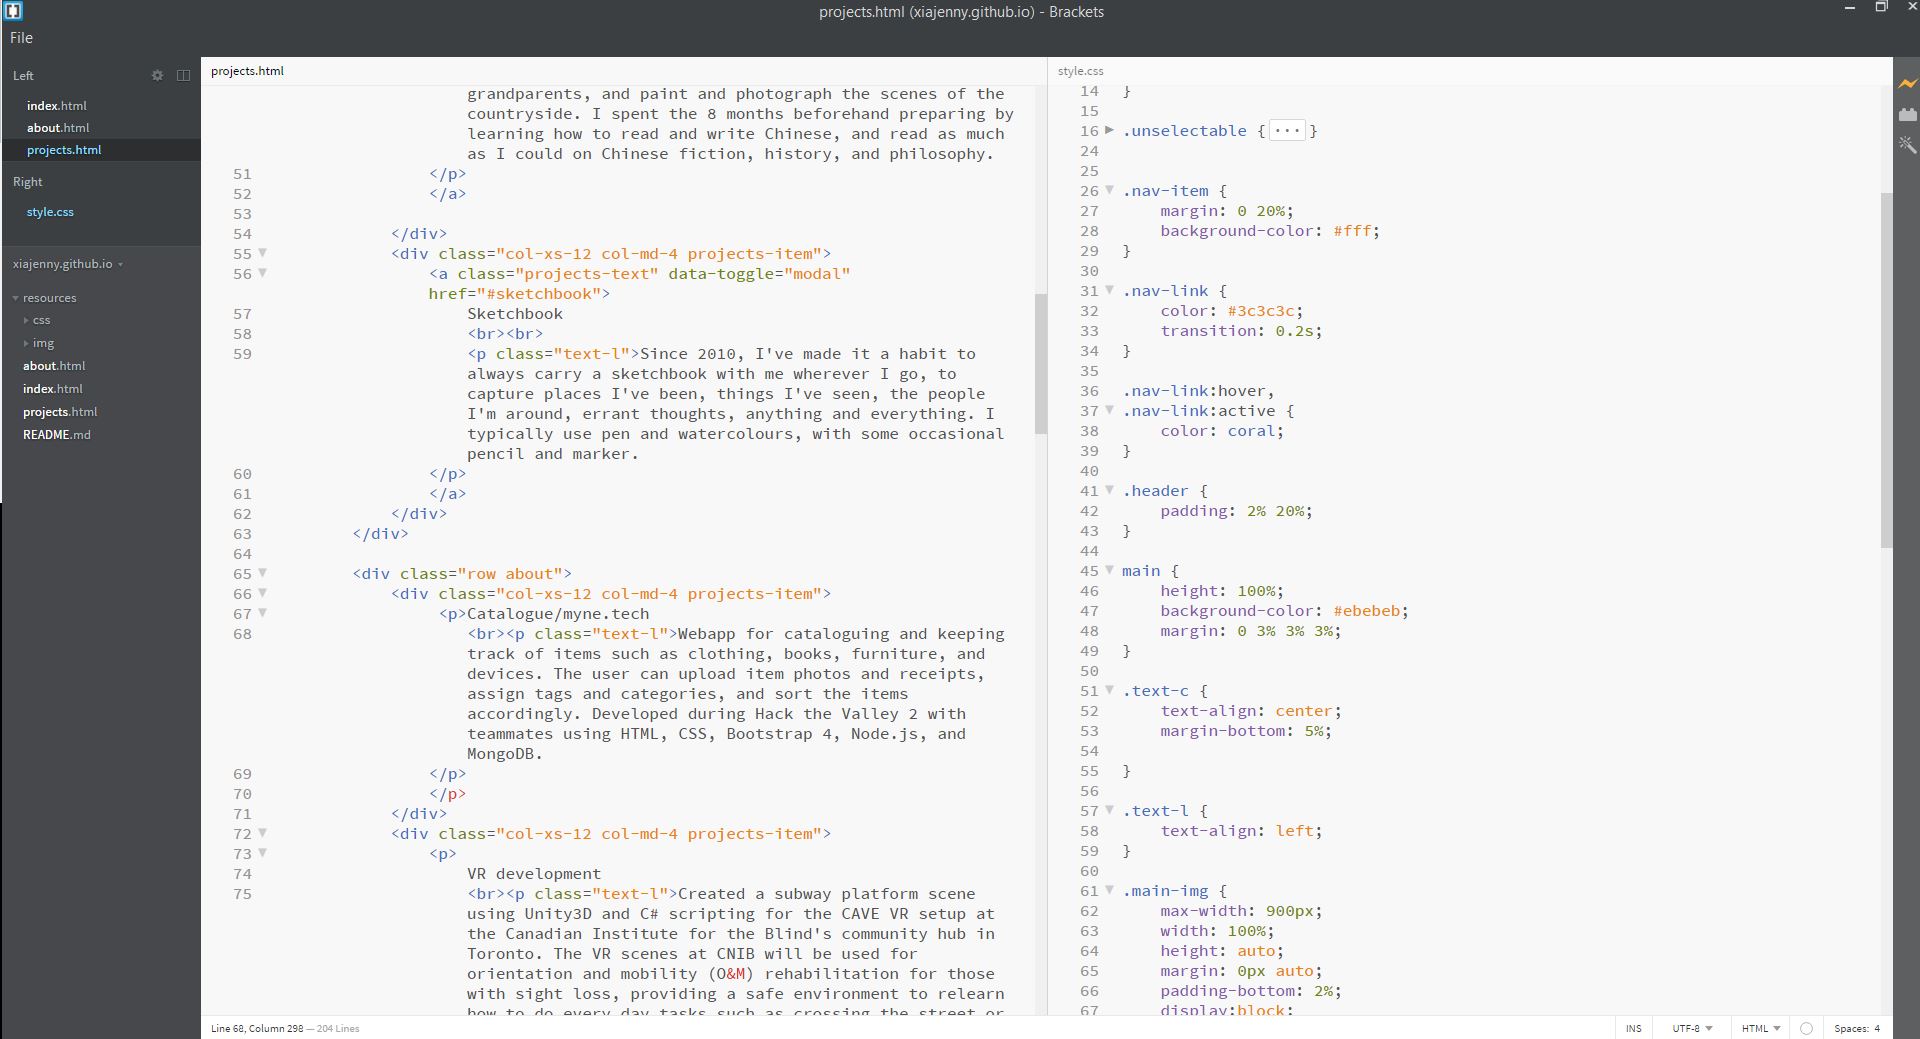Click the 'Right' working set heading
The width and height of the screenshot is (1920, 1039).
28,182
